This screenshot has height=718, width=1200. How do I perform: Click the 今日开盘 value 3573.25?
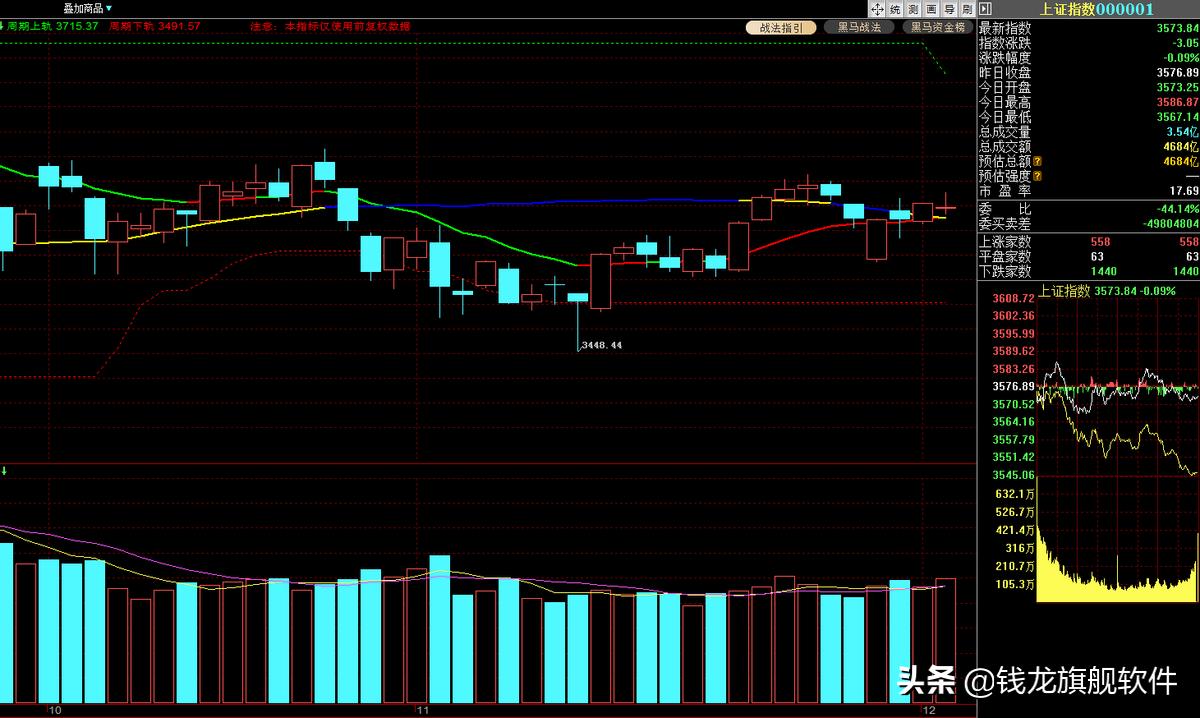[1176, 87]
